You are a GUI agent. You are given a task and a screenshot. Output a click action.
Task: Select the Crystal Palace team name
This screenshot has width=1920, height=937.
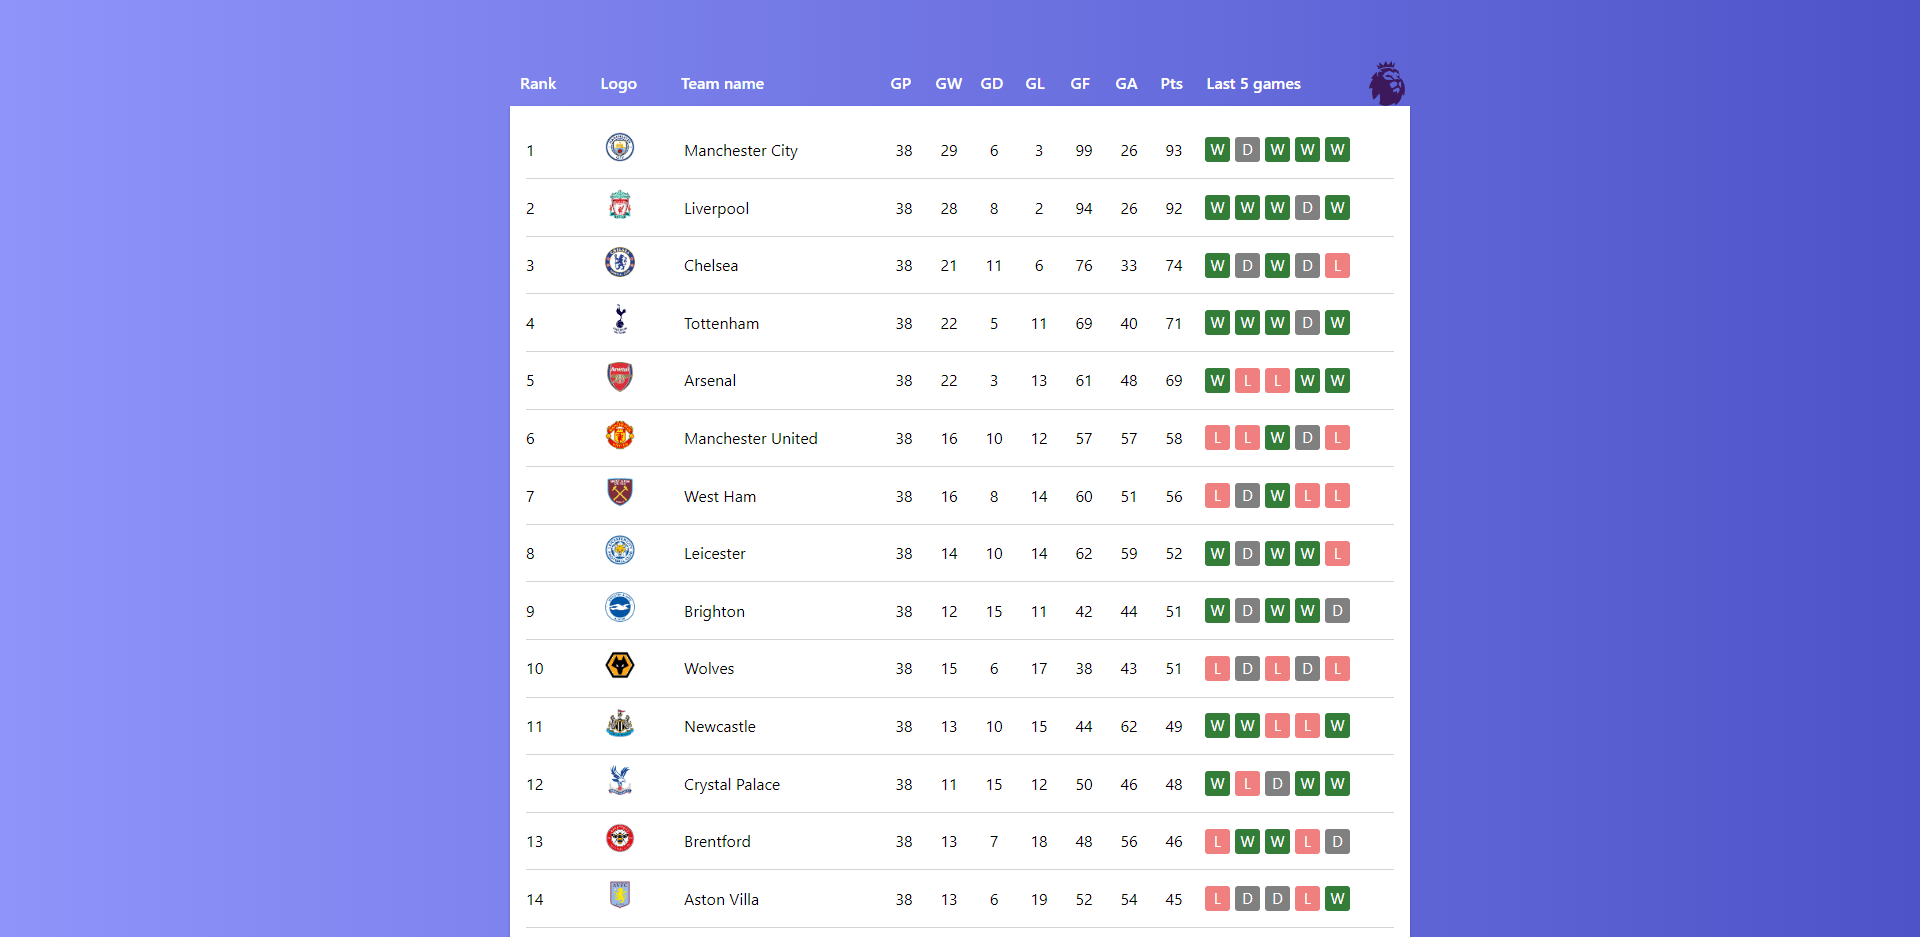click(731, 784)
